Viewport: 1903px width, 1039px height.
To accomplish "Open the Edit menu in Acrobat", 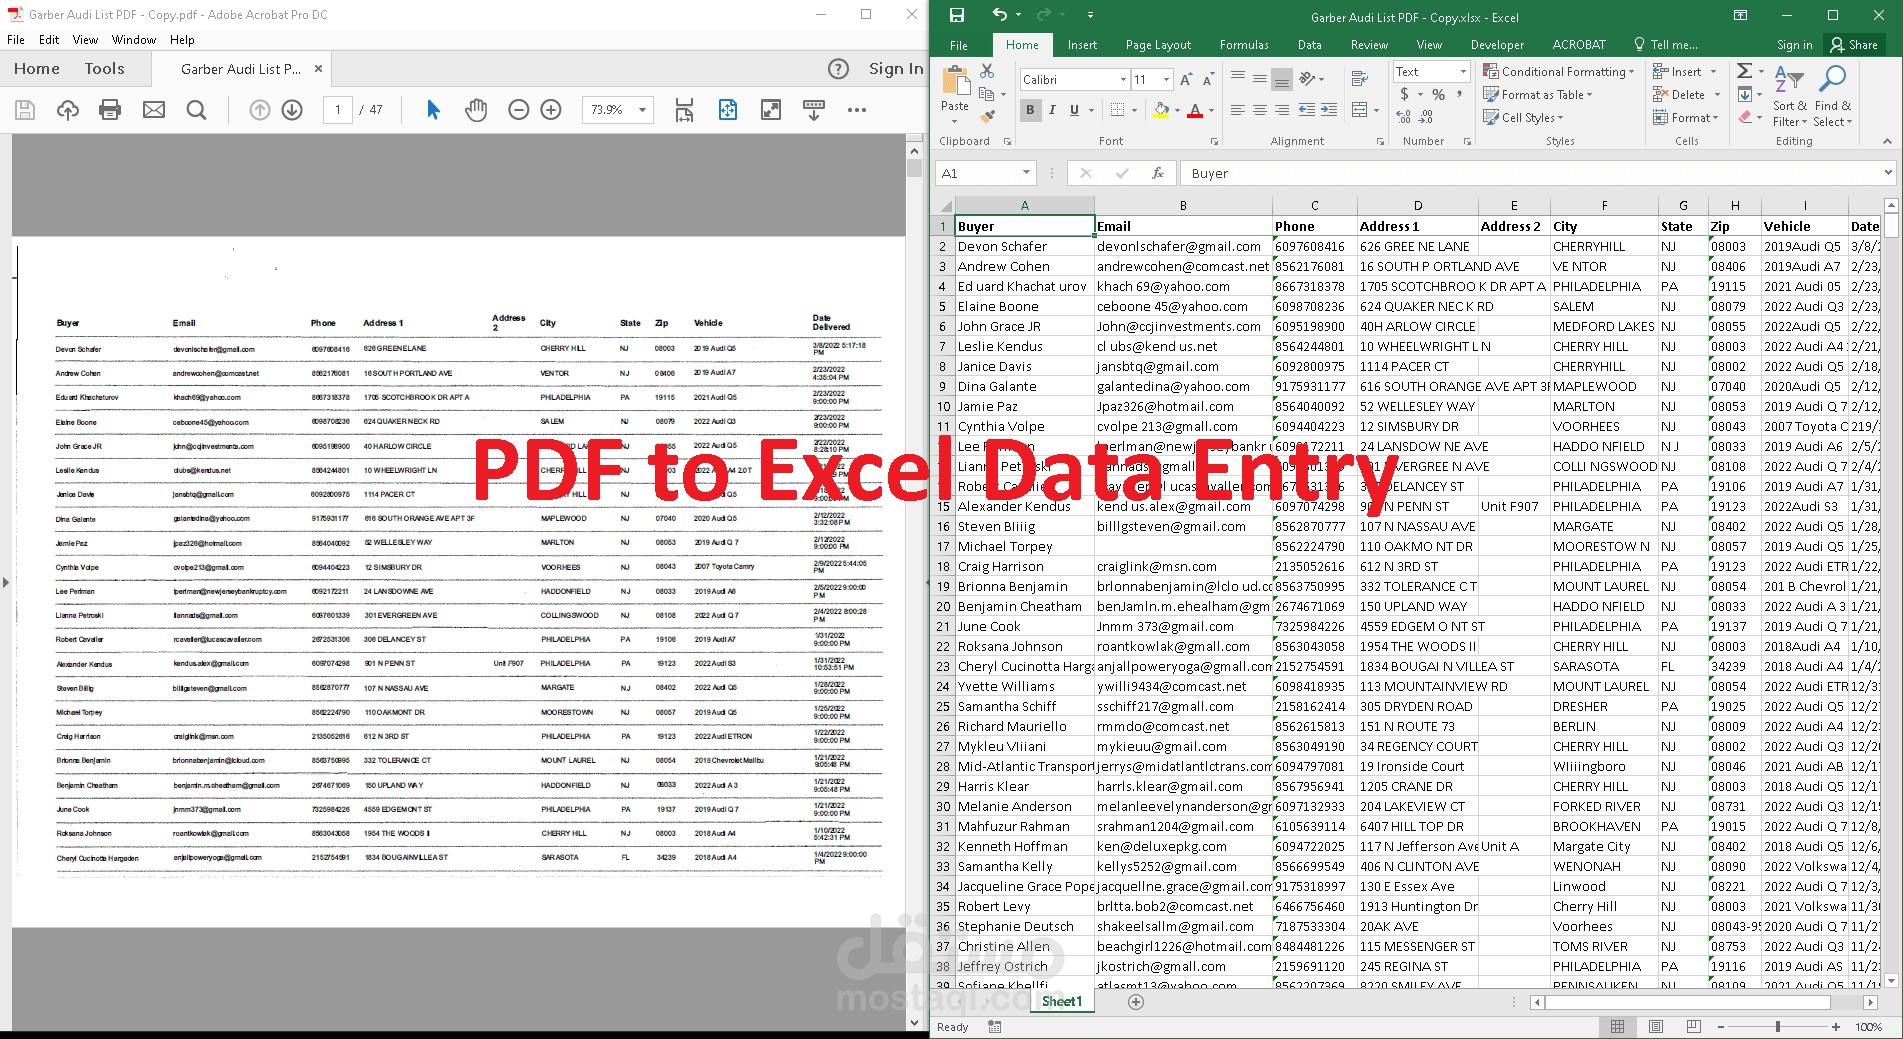I will (49, 40).
